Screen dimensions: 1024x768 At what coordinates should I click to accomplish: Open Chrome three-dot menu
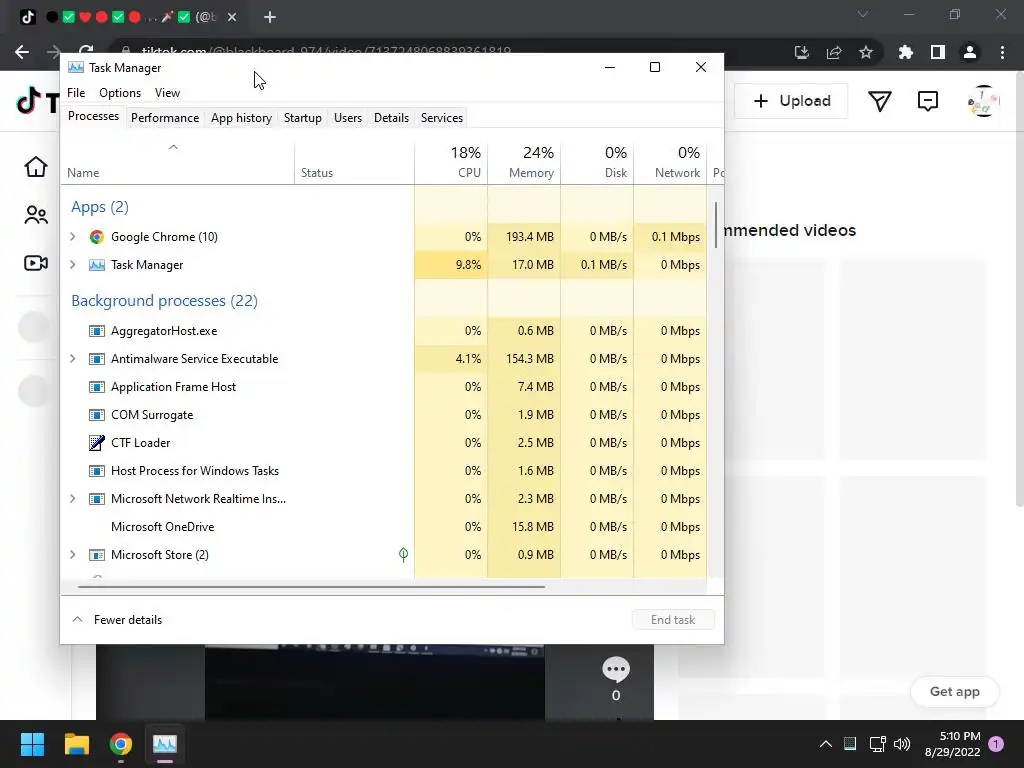point(1002,52)
